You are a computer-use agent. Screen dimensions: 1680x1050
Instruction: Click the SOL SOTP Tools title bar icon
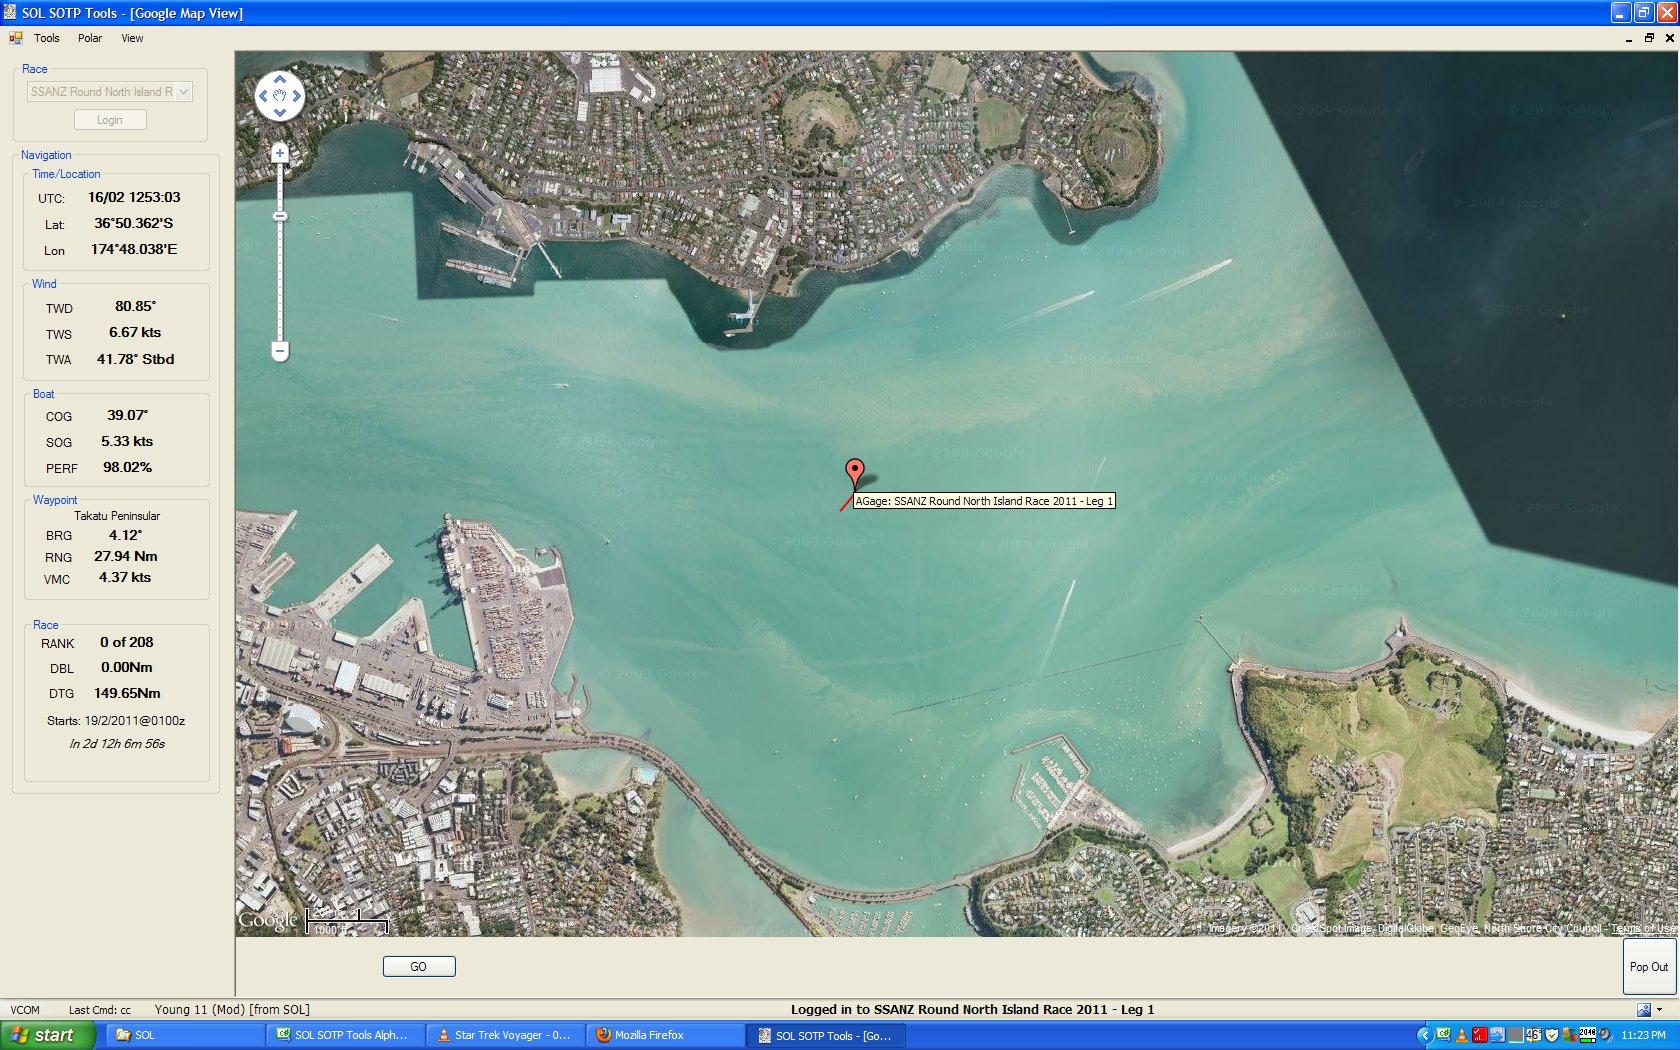click(x=10, y=12)
